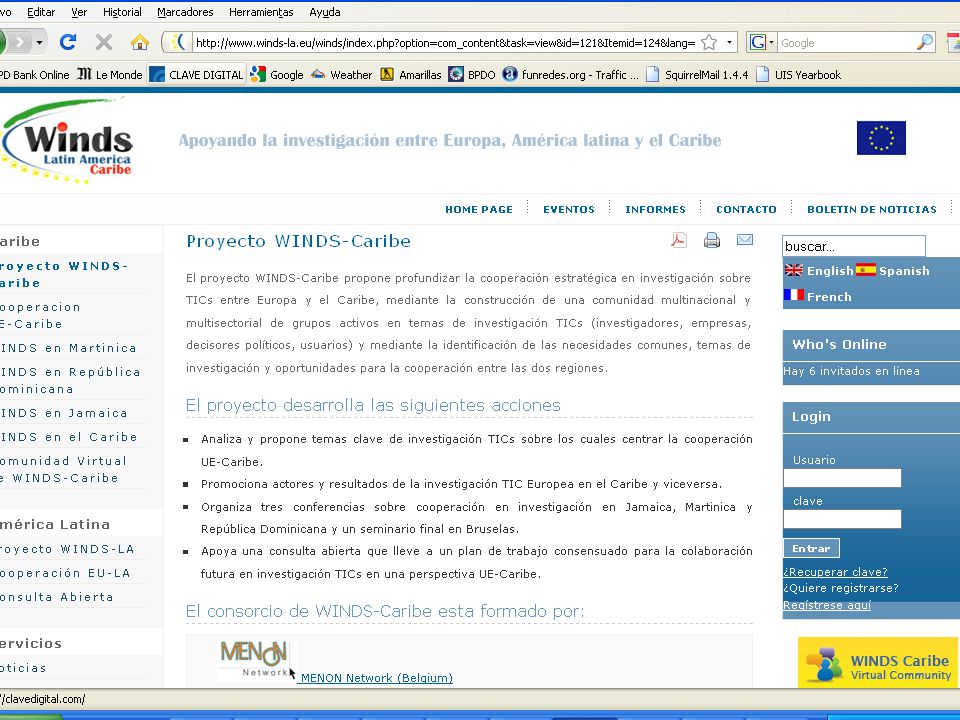
Task: Open the Weather bookmark
Action: (x=342, y=75)
